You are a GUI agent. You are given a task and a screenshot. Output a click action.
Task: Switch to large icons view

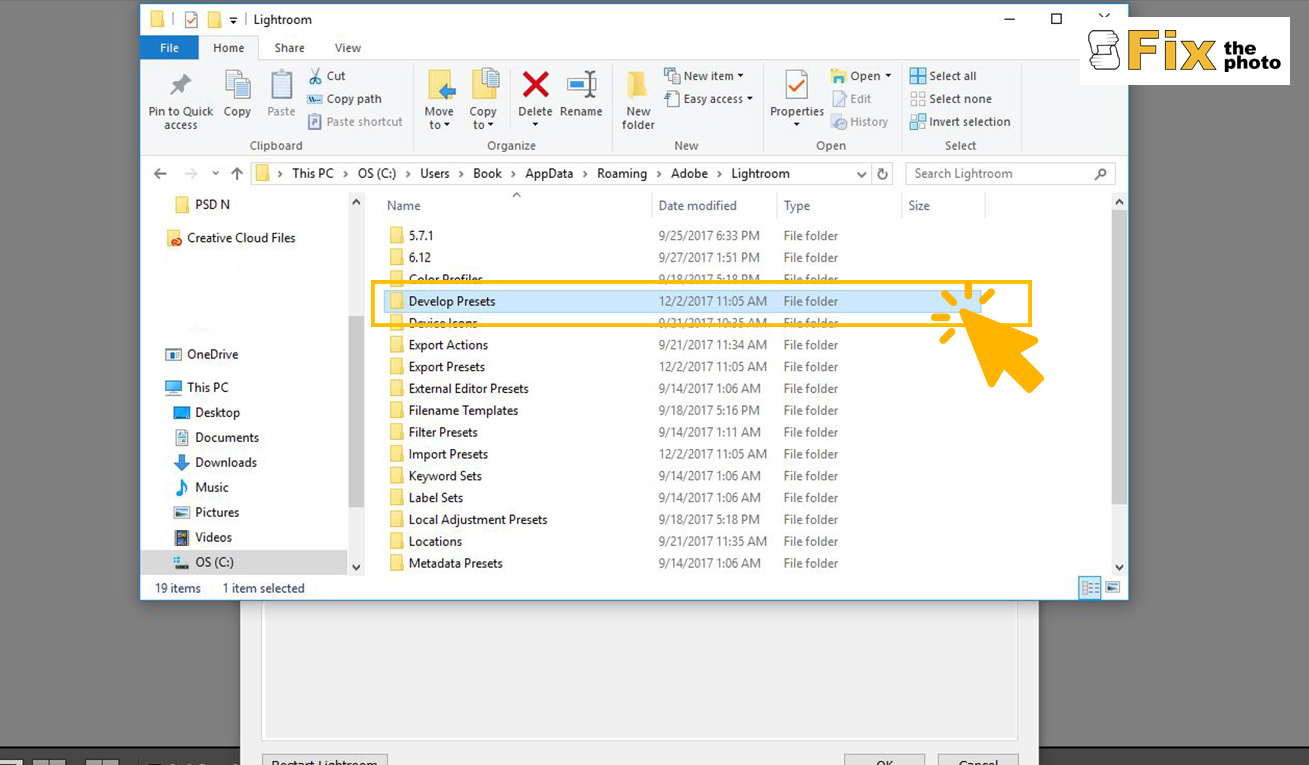coord(1112,588)
